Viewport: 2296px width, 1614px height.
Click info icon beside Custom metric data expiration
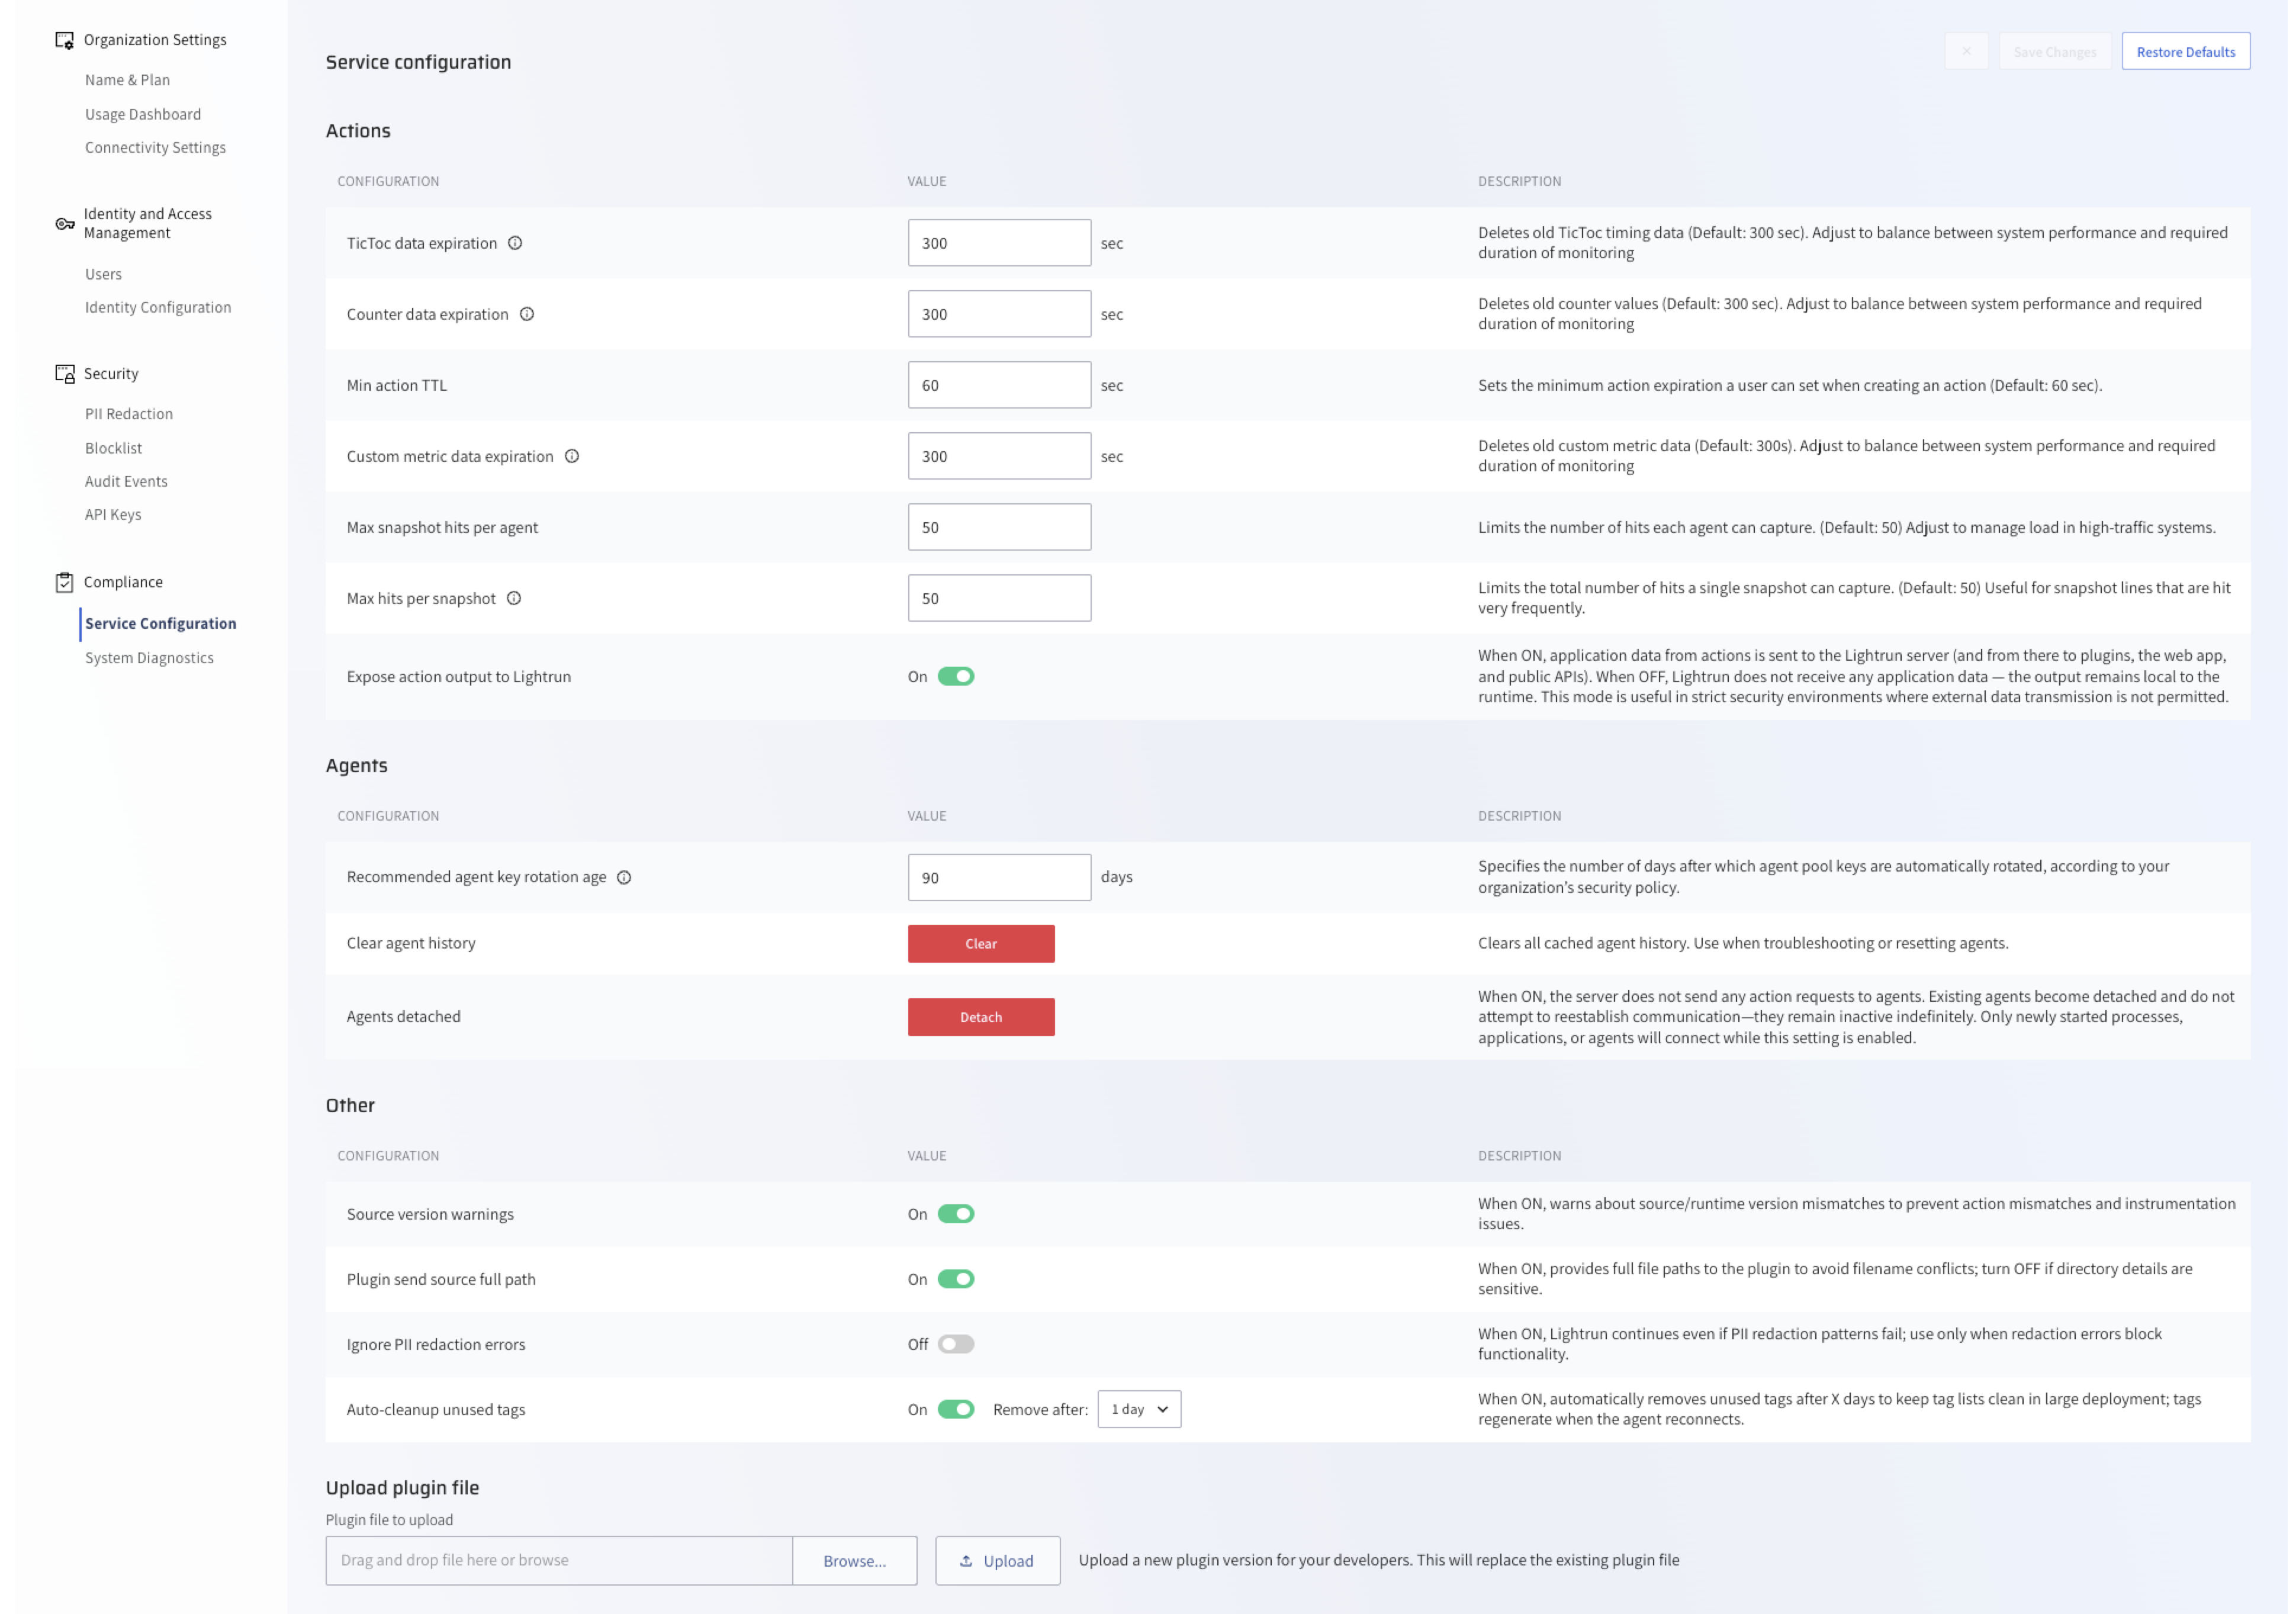click(x=573, y=457)
